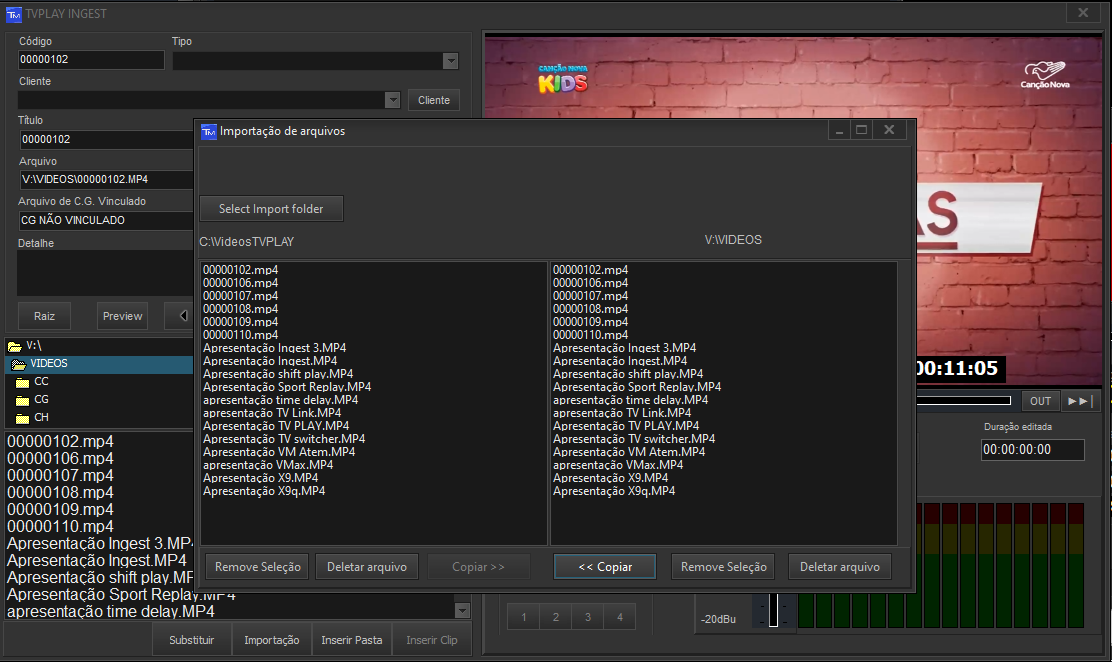The height and width of the screenshot is (662, 1112).
Task: Click the V:\ drive root folder icon
Action: 14,346
